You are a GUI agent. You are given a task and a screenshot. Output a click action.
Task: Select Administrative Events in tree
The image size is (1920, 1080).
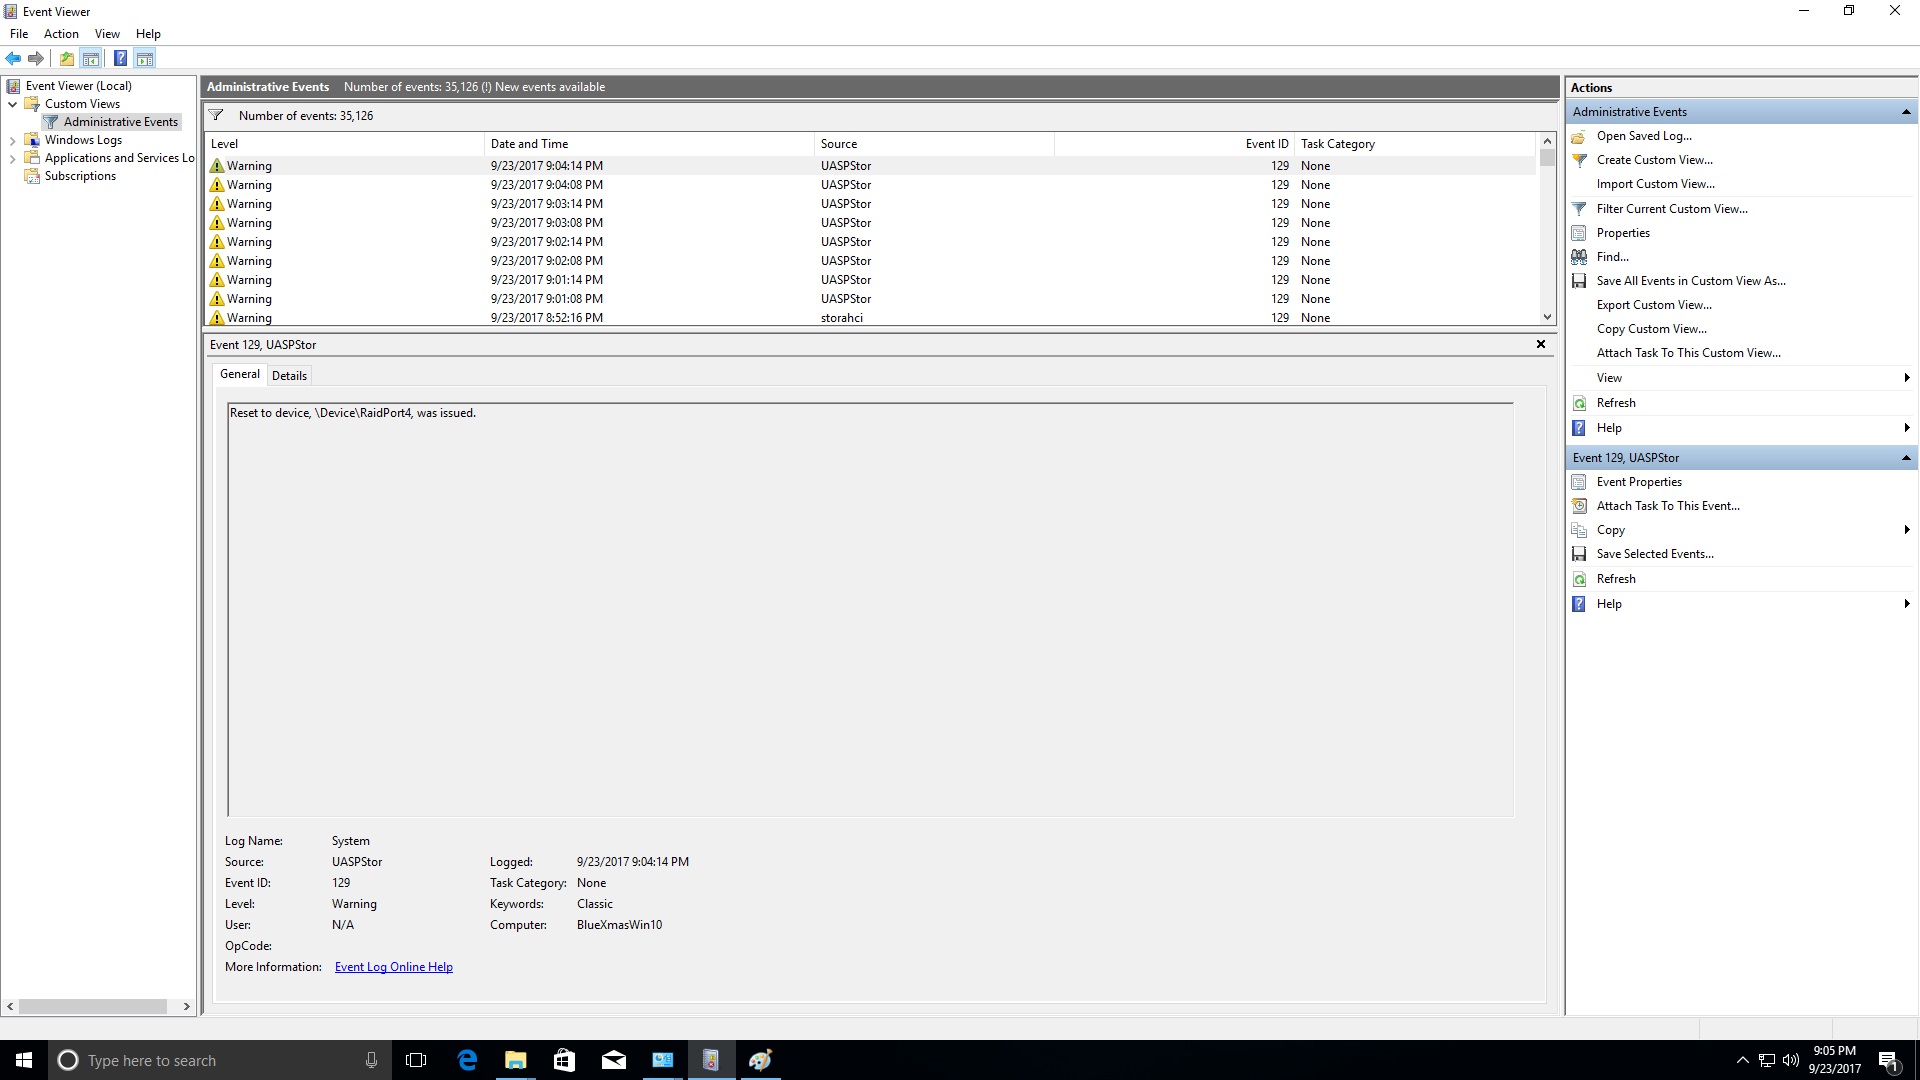(x=120, y=122)
